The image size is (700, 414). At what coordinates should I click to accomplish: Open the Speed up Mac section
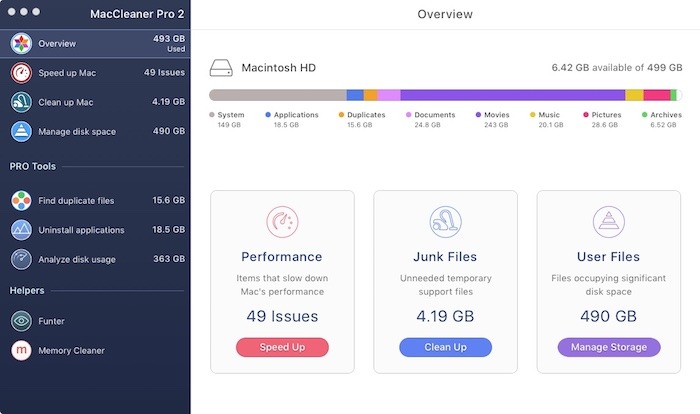(x=95, y=73)
